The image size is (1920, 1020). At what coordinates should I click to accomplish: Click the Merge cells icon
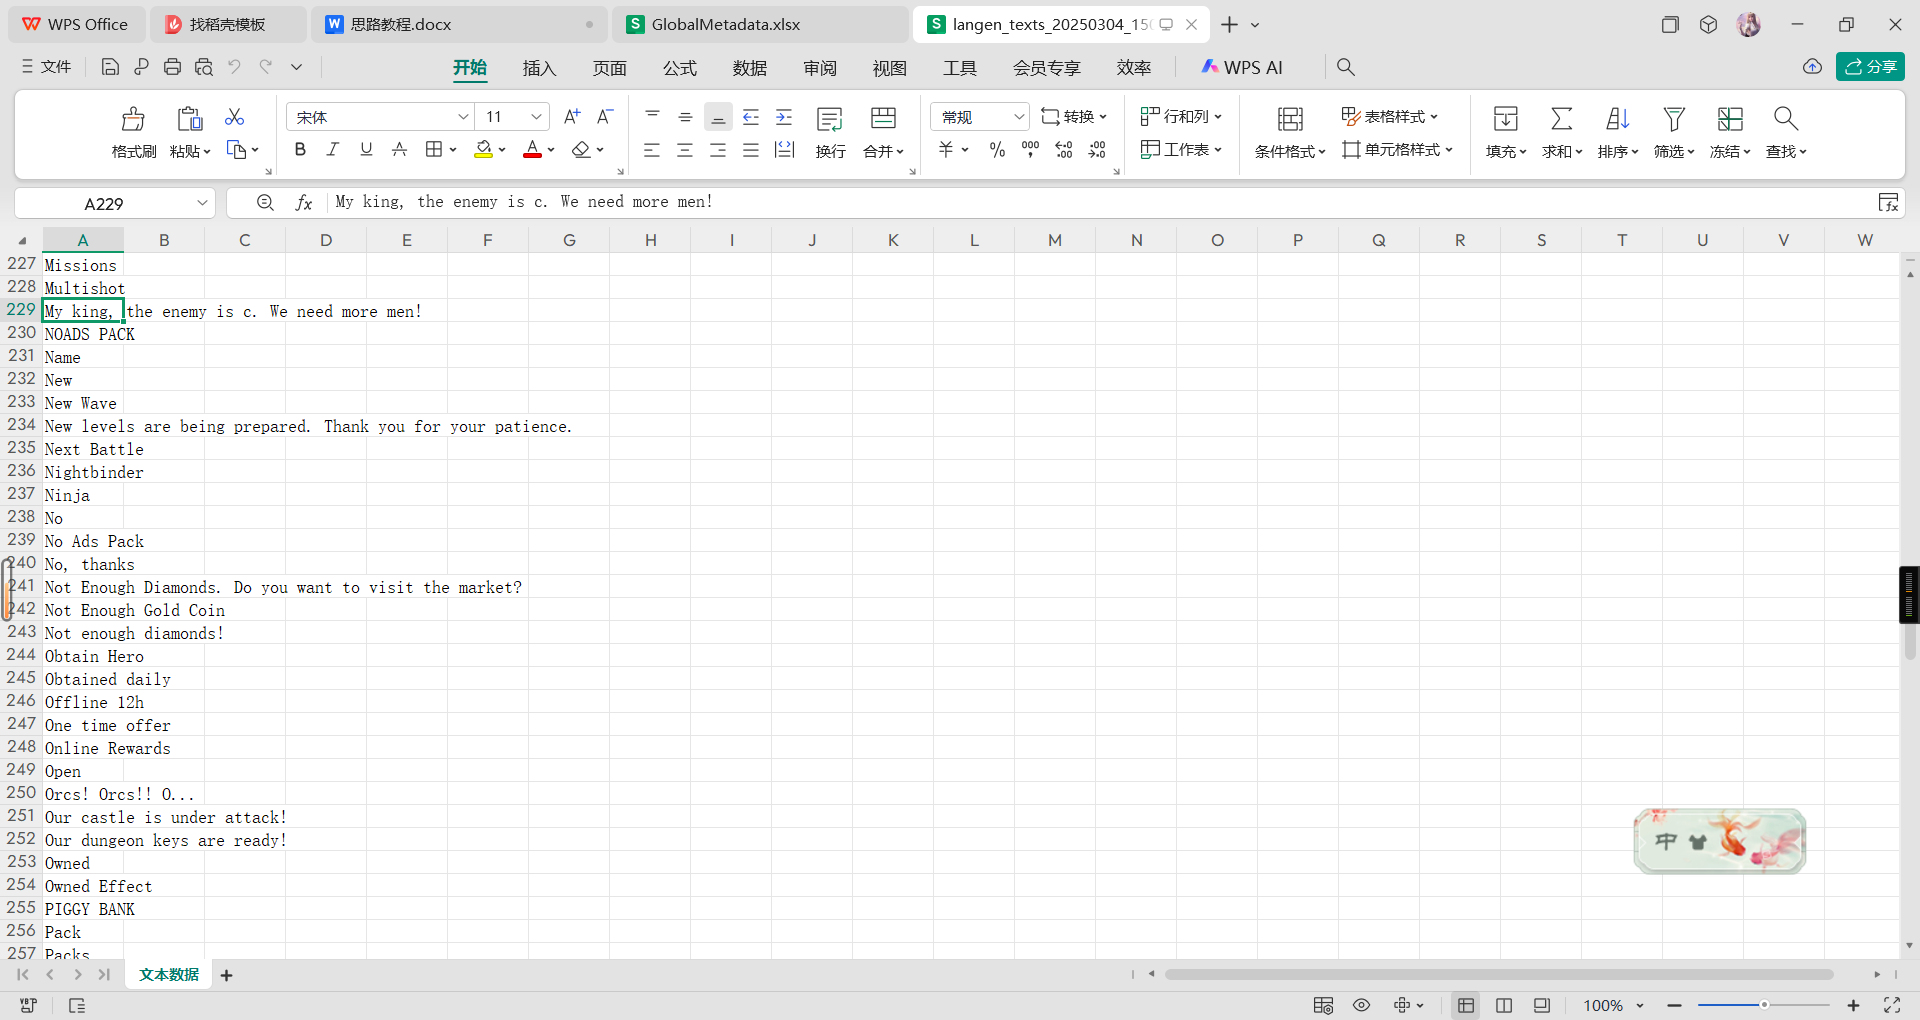[883, 119]
